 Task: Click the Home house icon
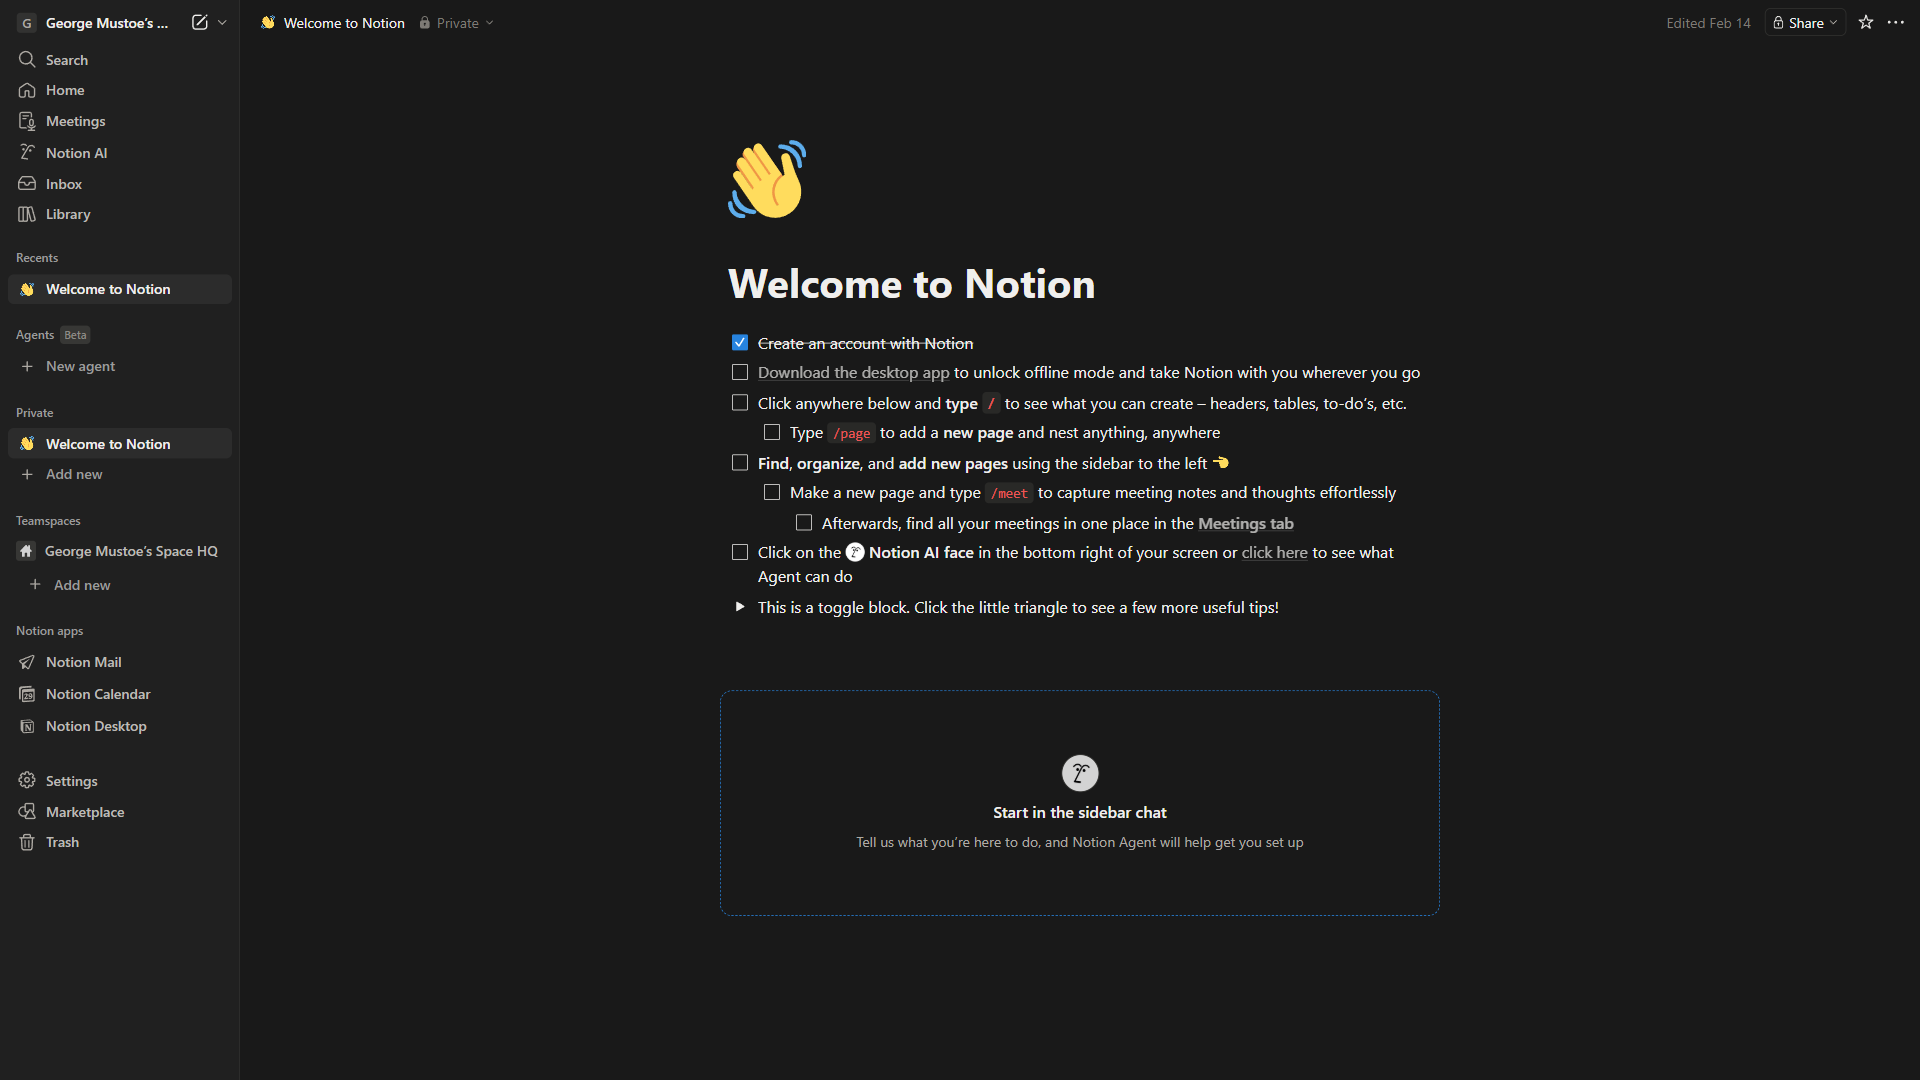[27, 90]
